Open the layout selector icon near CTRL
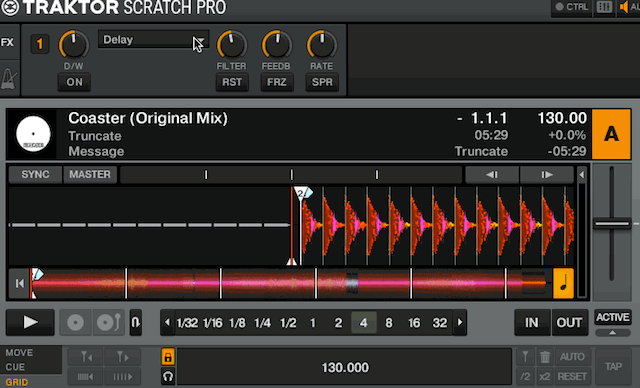 [604, 7]
